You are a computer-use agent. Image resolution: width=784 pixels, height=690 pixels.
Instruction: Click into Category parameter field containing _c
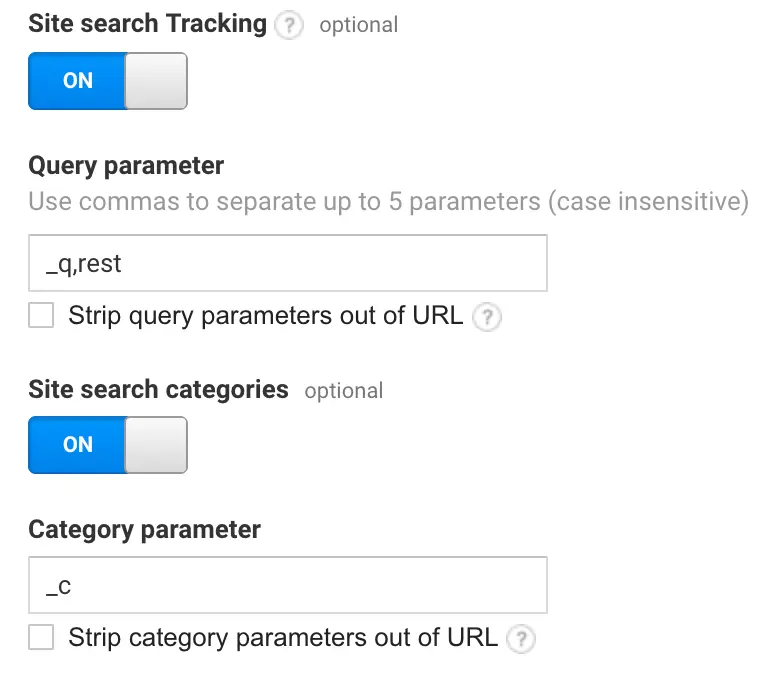tap(288, 585)
